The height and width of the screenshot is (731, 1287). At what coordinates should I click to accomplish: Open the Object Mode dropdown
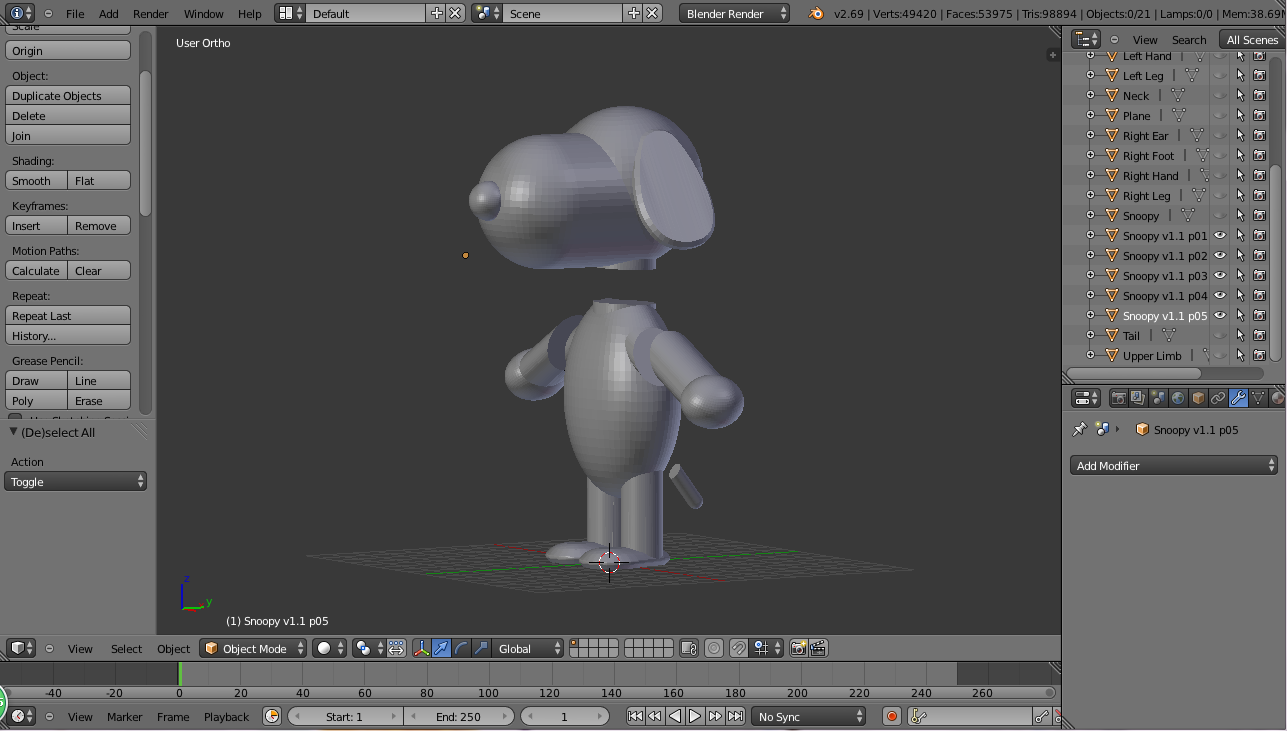tap(254, 648)
